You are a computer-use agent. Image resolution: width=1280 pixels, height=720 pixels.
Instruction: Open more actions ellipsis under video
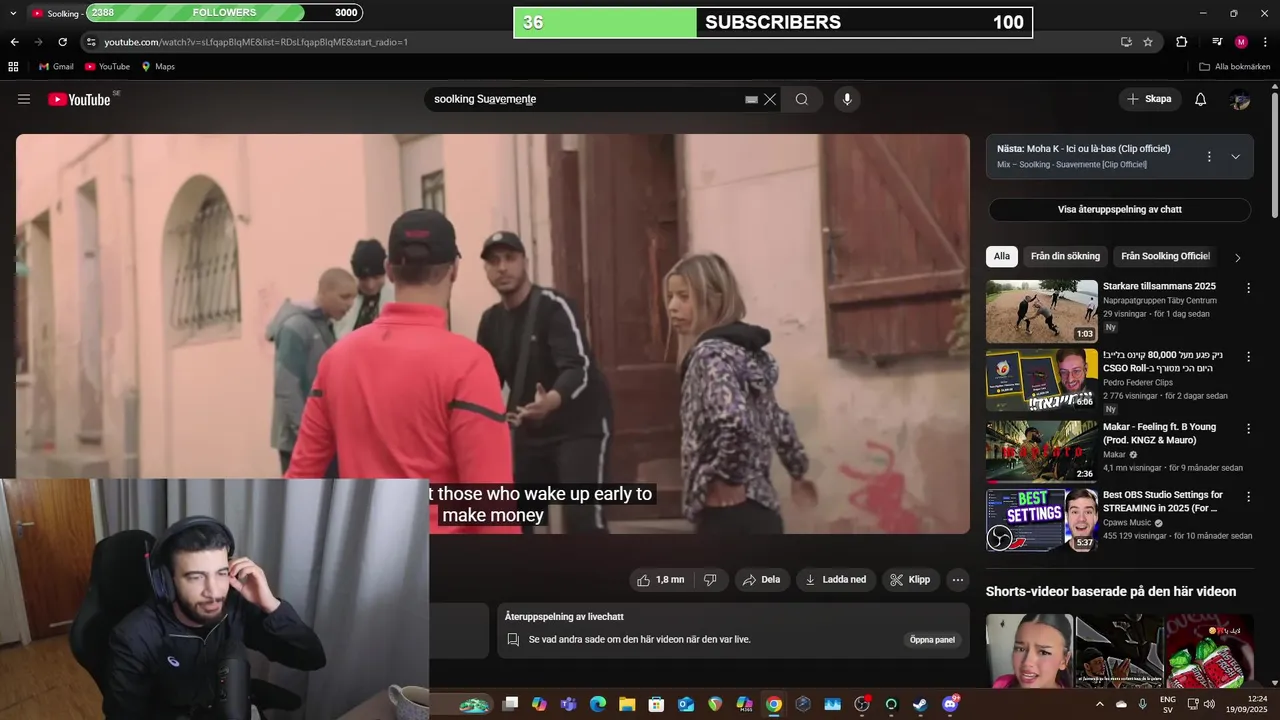(958, 580)
